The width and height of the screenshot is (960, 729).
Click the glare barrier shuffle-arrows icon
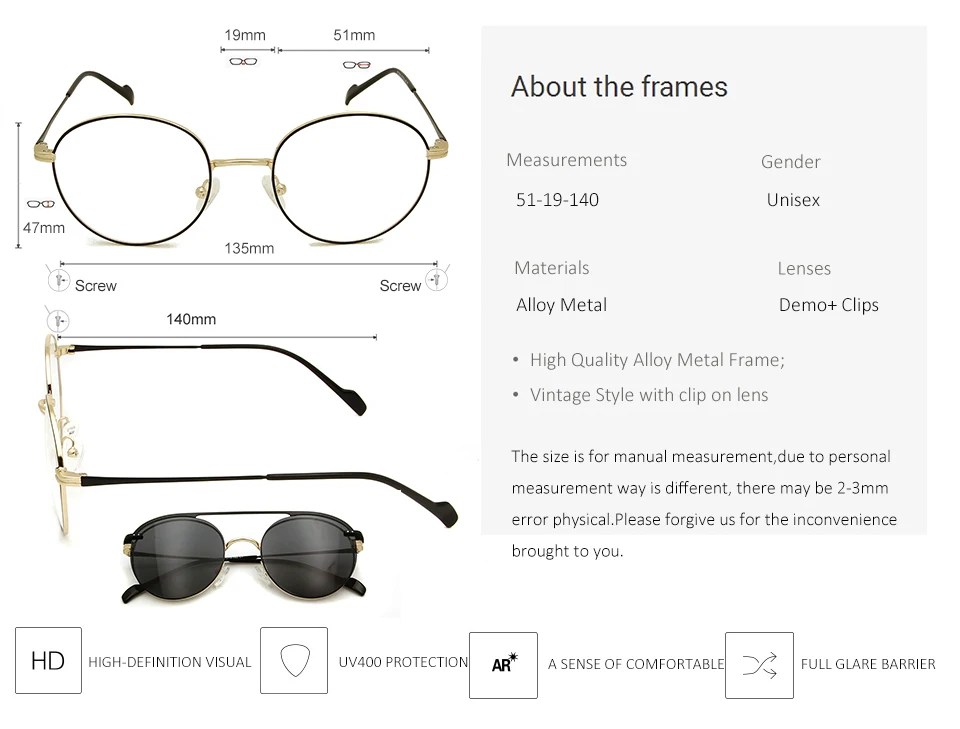pos(759,665)
